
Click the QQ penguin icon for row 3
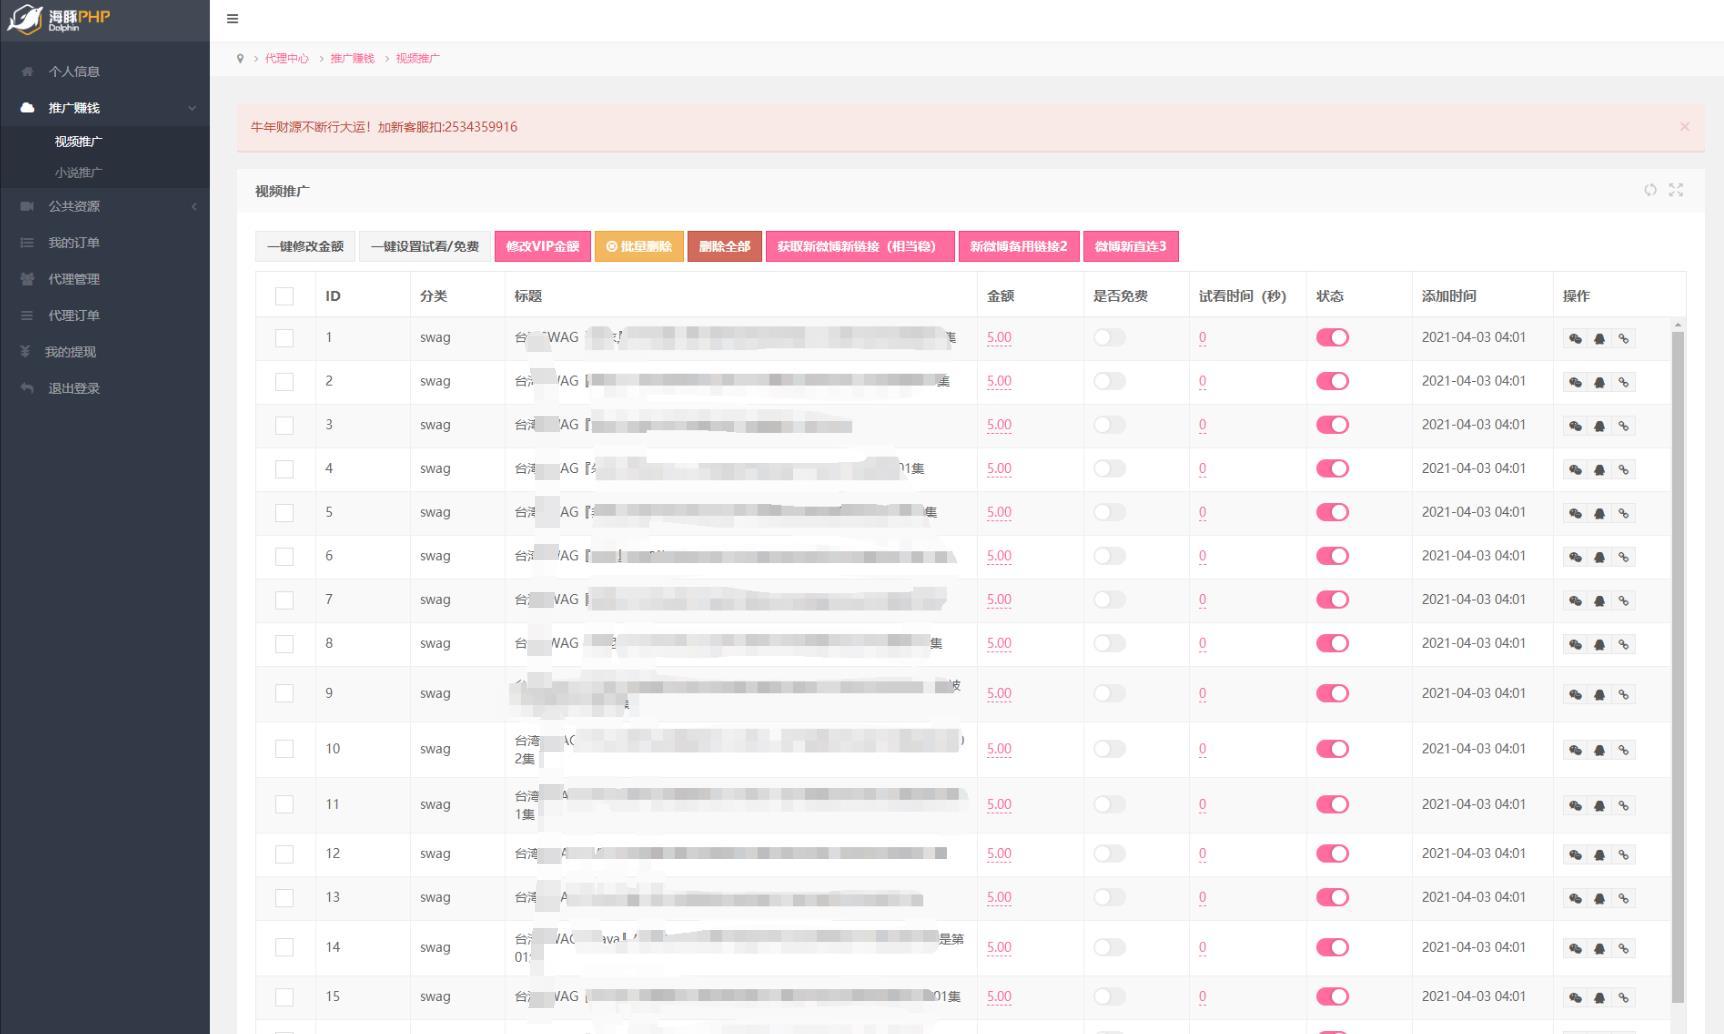tap(1599, 426)
